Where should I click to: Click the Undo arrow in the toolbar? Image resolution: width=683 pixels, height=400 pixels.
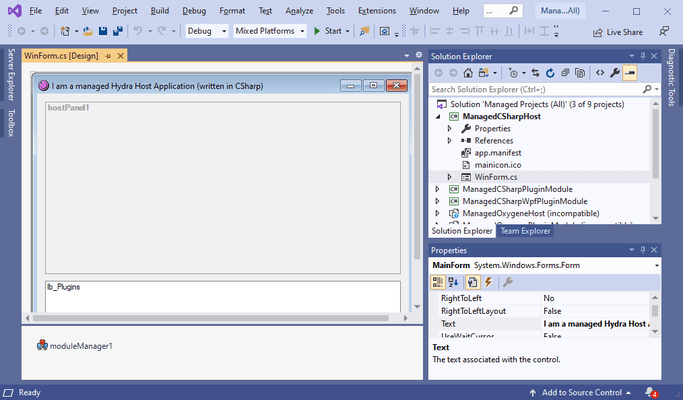(138, 31)
